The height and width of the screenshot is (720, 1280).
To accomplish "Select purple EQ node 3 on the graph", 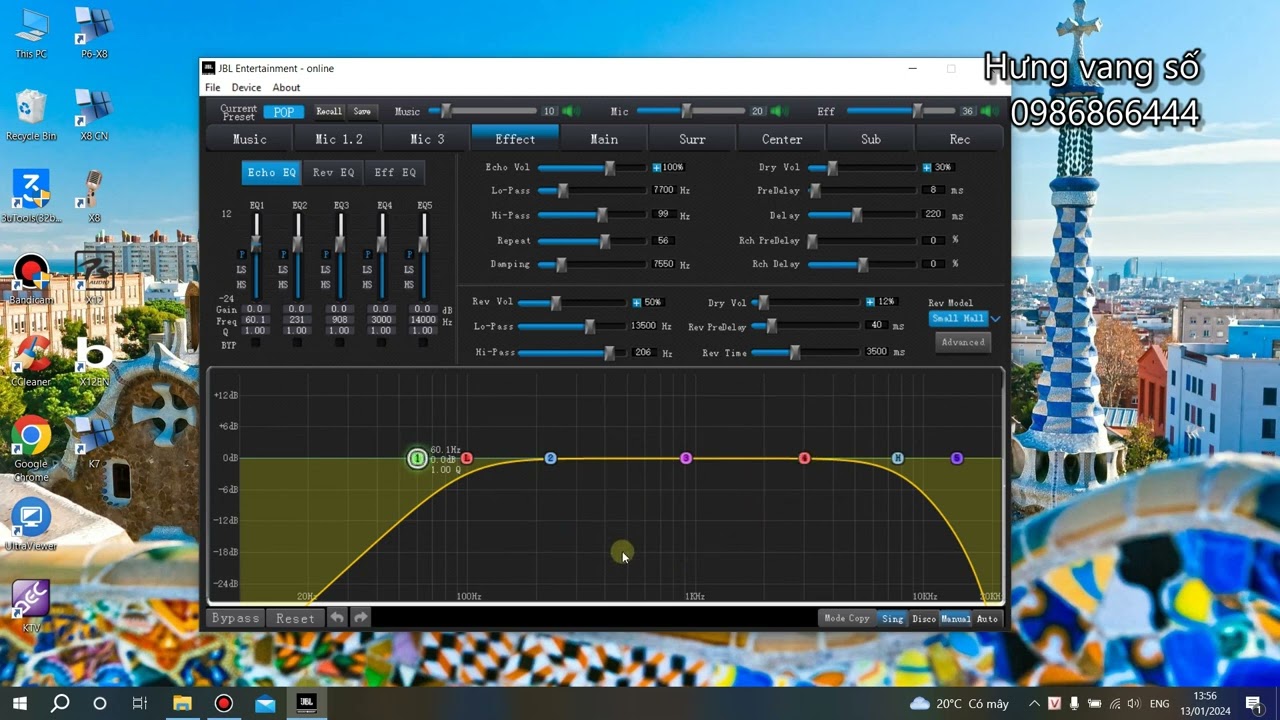I will pos(686,458).
